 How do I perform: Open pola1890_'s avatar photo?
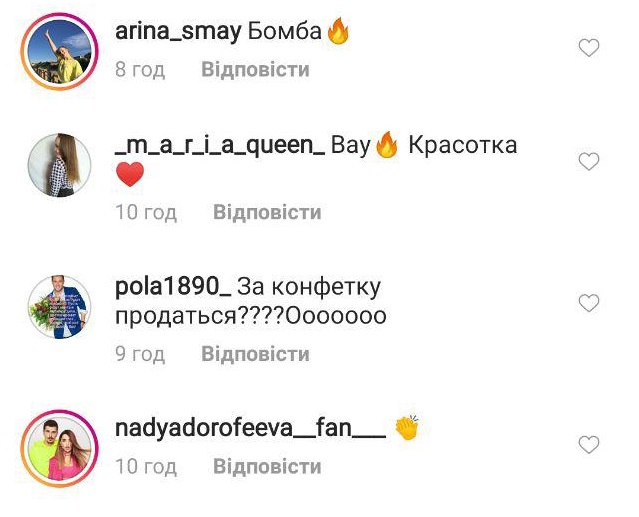(x=59, y=306)
